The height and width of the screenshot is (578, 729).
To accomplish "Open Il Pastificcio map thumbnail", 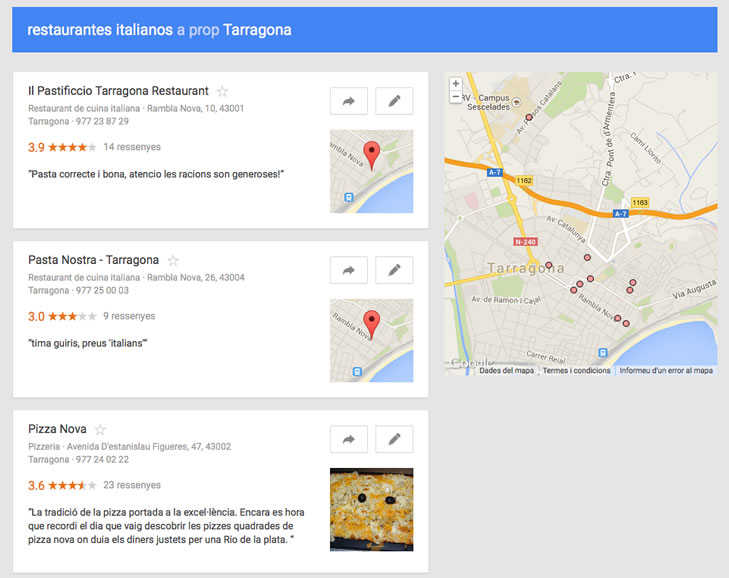I will tap(371, 171).
